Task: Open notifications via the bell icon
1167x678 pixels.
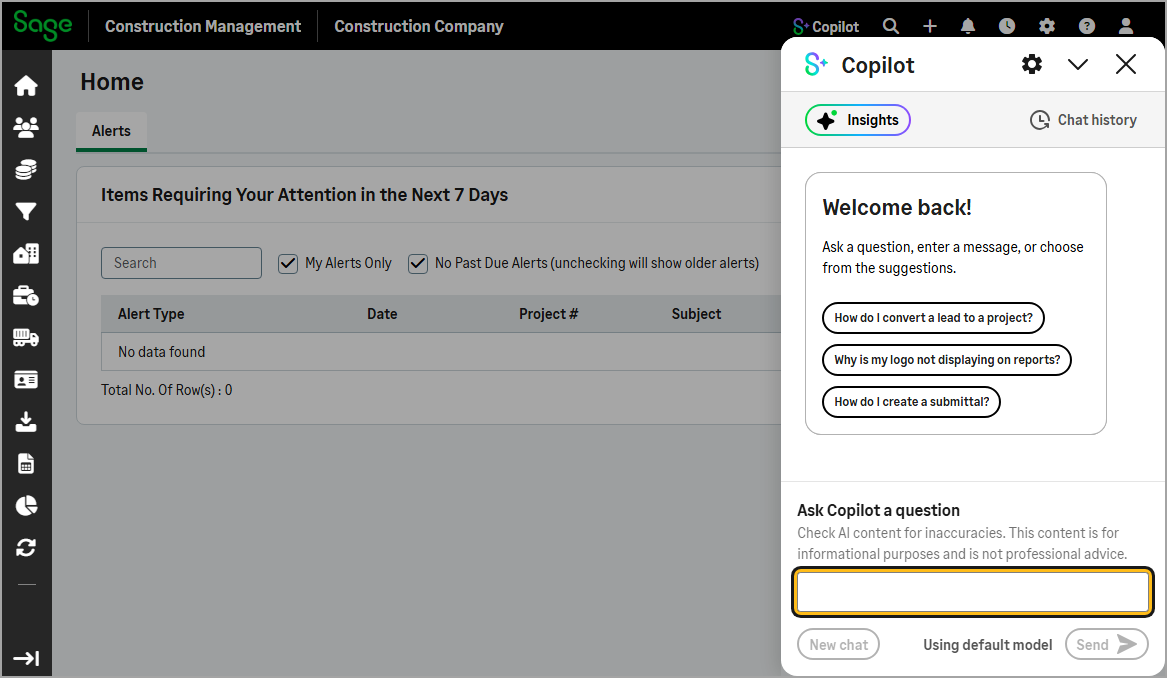Action: [967, 26]
